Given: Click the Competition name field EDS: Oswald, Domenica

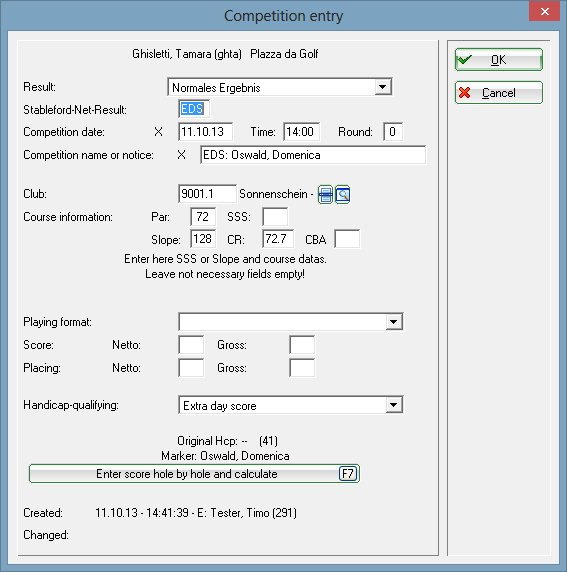Looking at the screenshot, I should coord(313,155).
